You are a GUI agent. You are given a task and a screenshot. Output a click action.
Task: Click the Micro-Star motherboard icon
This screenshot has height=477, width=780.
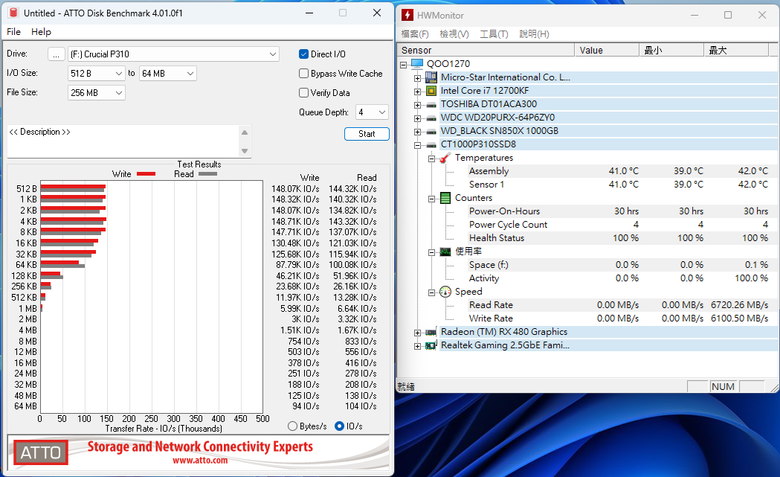click(431, 77)
